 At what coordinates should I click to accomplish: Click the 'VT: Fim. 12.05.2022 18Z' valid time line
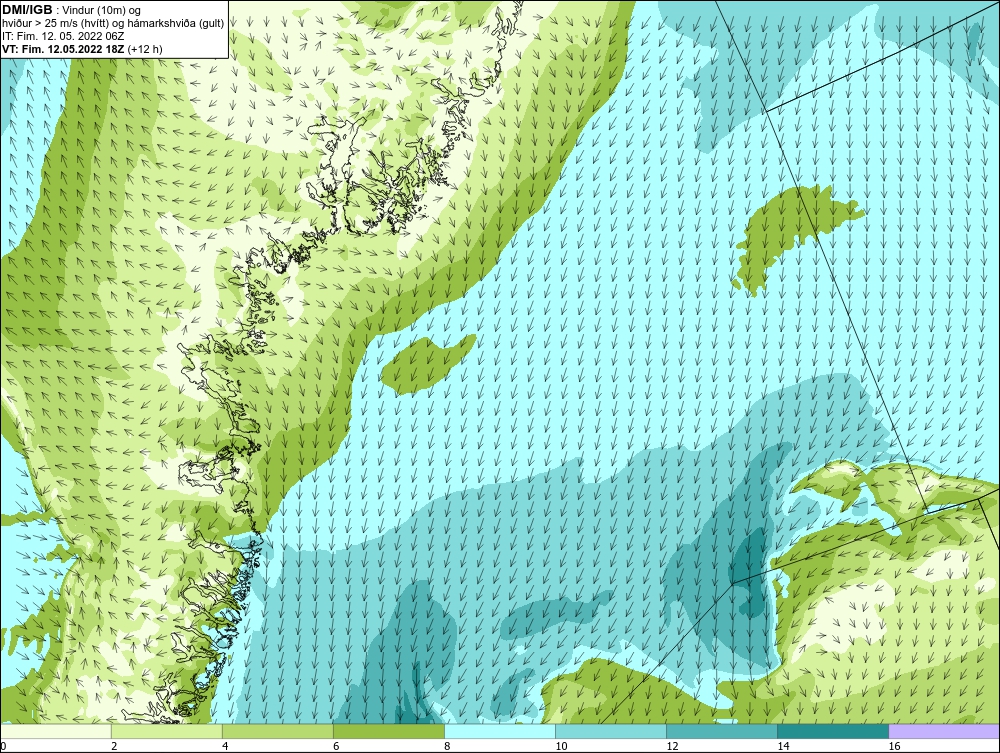(63, 49)
